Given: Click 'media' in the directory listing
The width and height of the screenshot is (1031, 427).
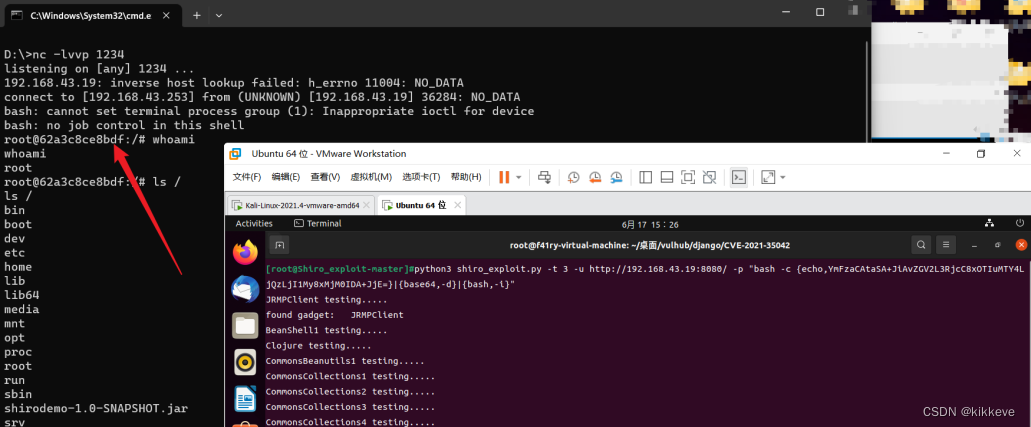Looking at the screenshot, I should point(22,309).
